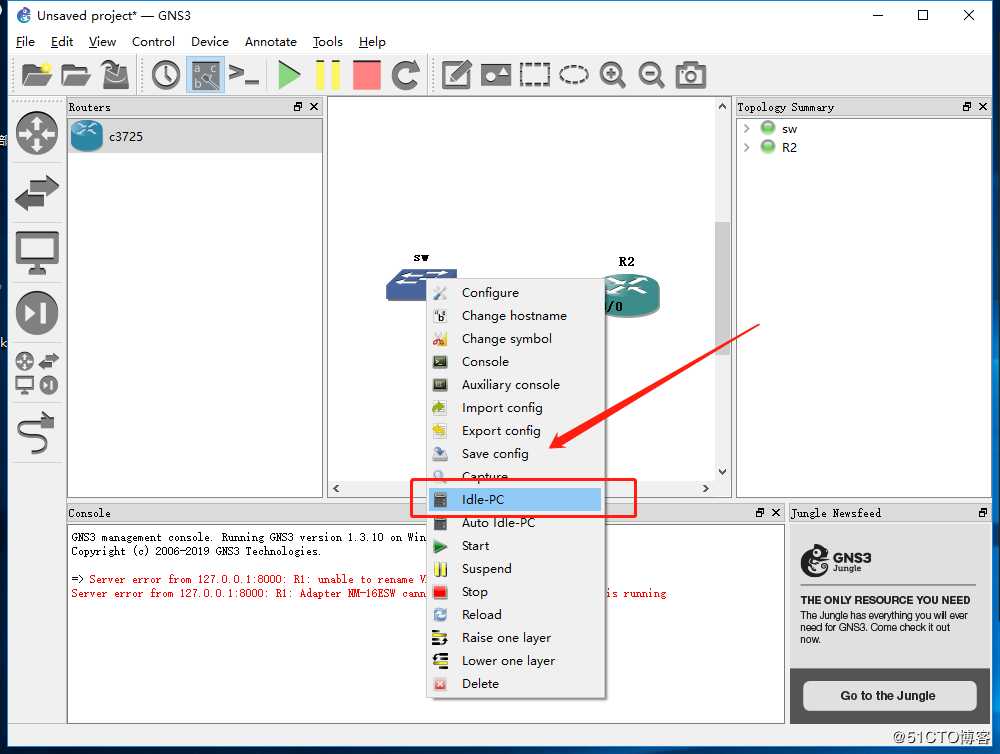Select Auxiliary console in context menu

point(515,384)
